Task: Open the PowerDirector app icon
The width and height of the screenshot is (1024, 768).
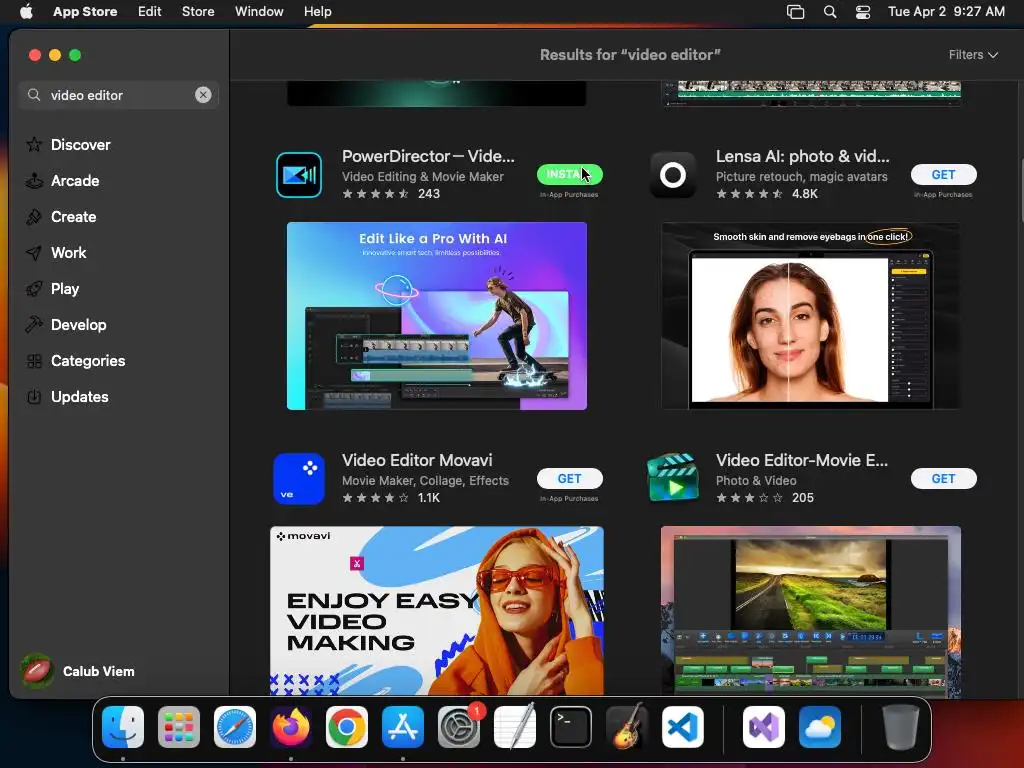Action: pos(299,174)
